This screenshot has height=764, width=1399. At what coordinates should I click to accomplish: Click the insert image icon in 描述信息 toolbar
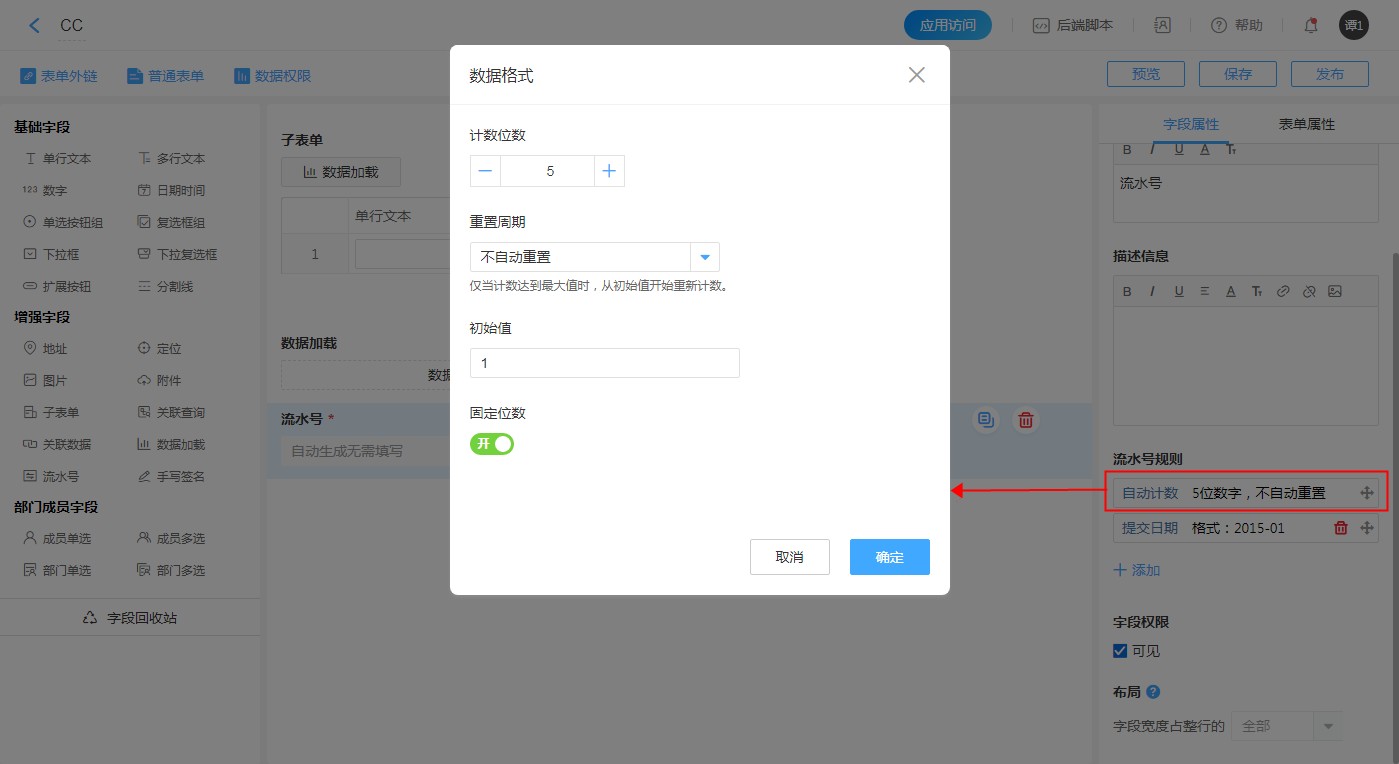(1334, 291)
